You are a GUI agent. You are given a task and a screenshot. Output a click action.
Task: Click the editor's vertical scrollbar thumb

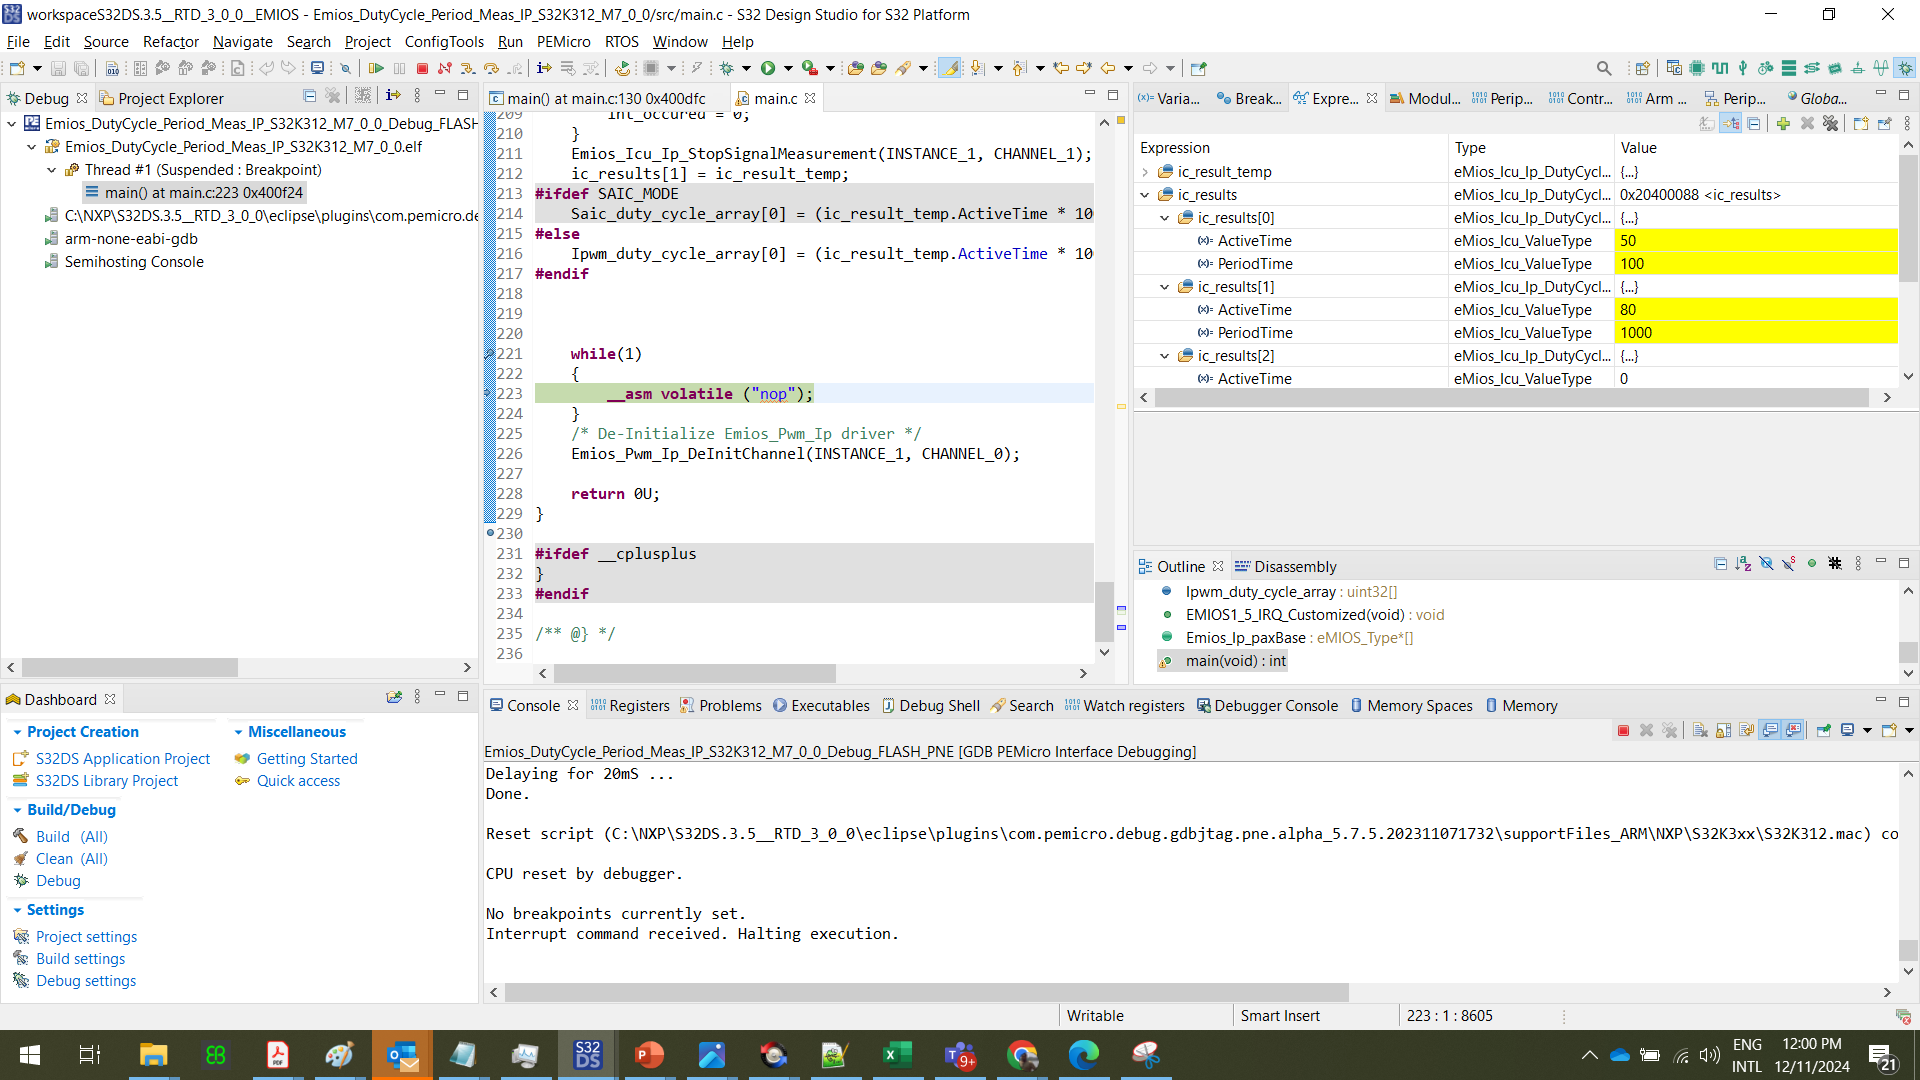point(1104,610)
